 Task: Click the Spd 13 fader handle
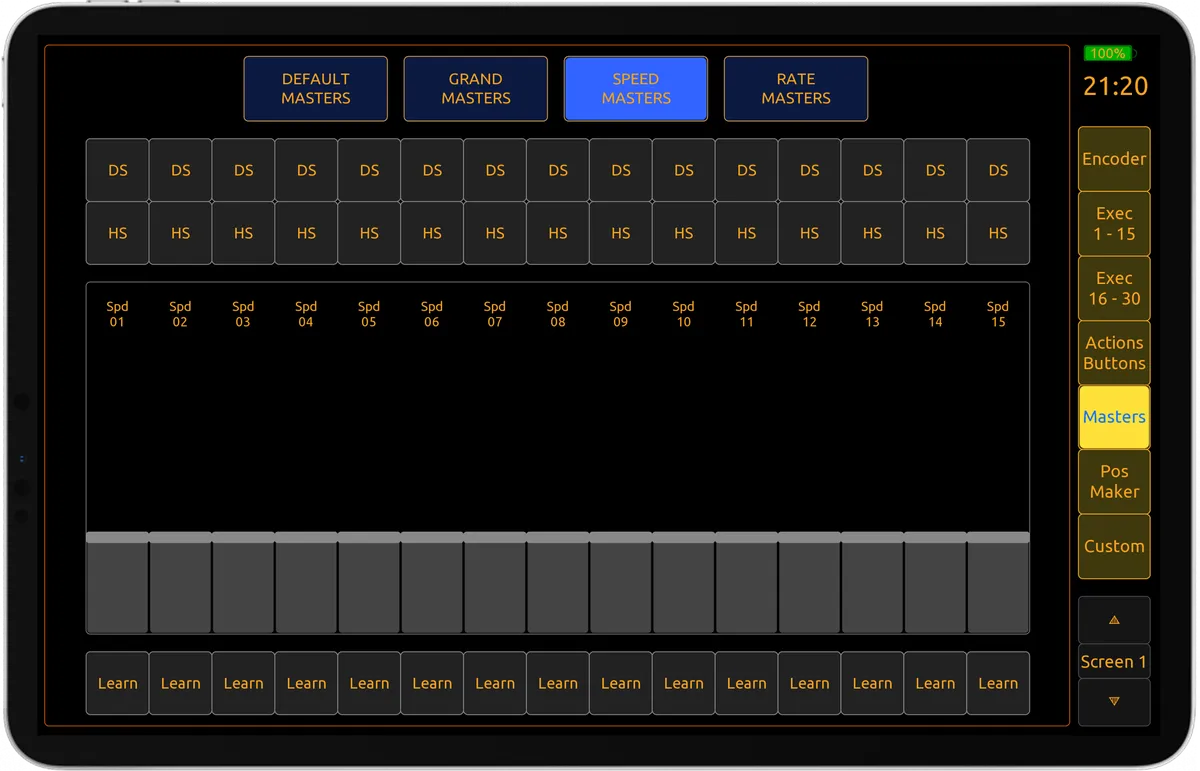873,537
